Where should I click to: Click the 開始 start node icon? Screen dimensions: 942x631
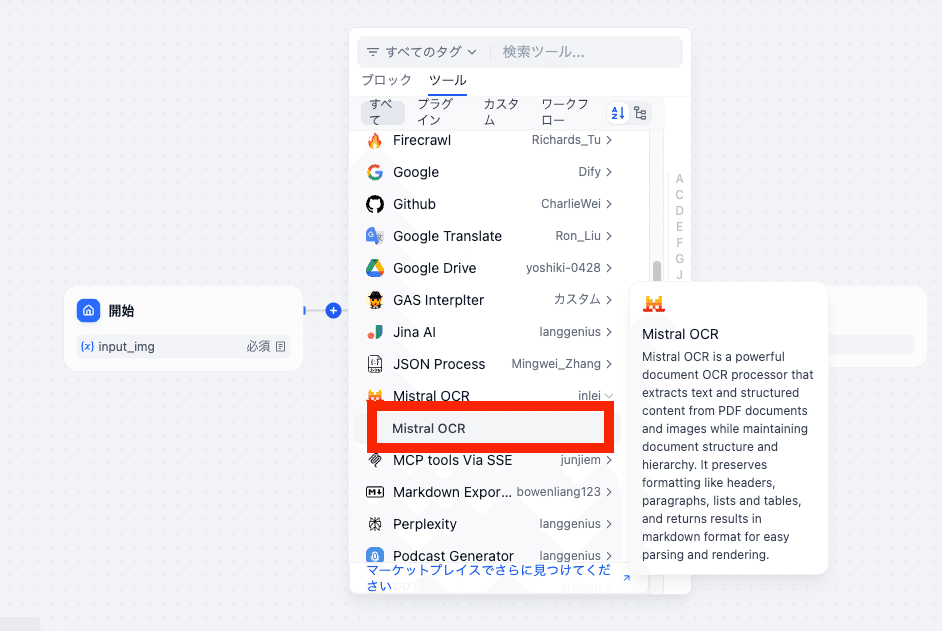point(88,311)
